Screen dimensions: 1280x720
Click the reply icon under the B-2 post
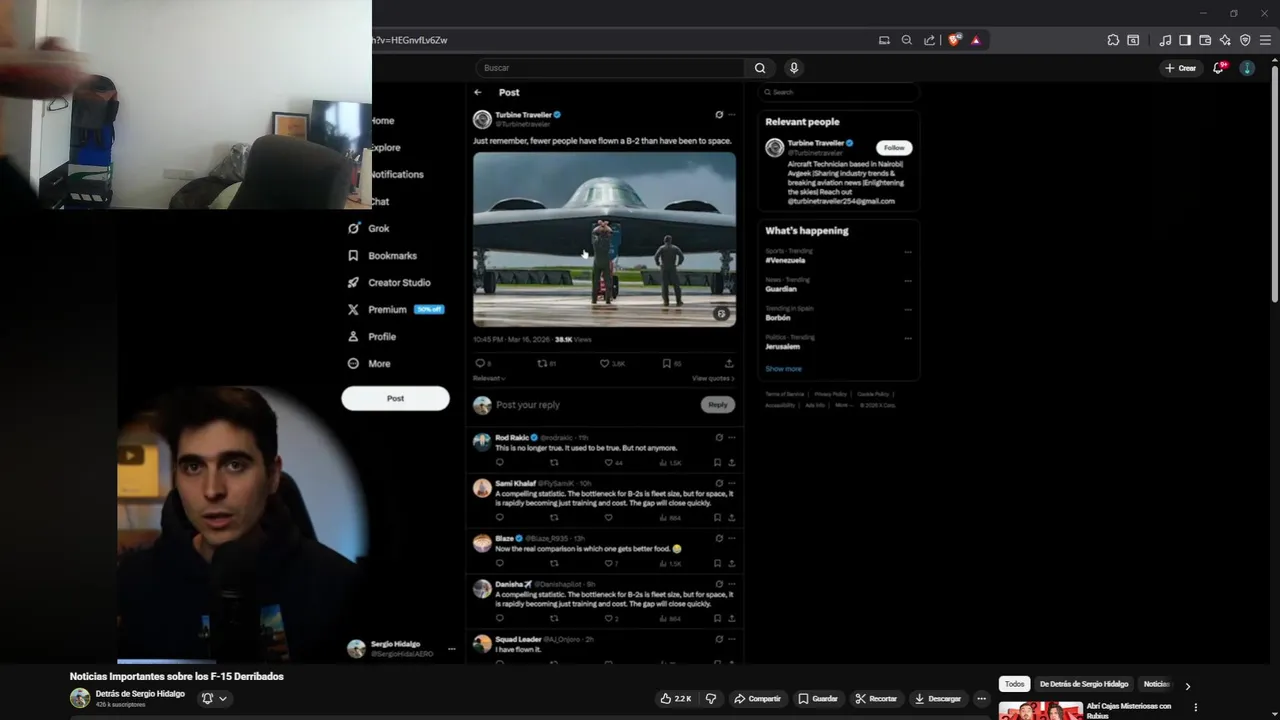(480, 363)
